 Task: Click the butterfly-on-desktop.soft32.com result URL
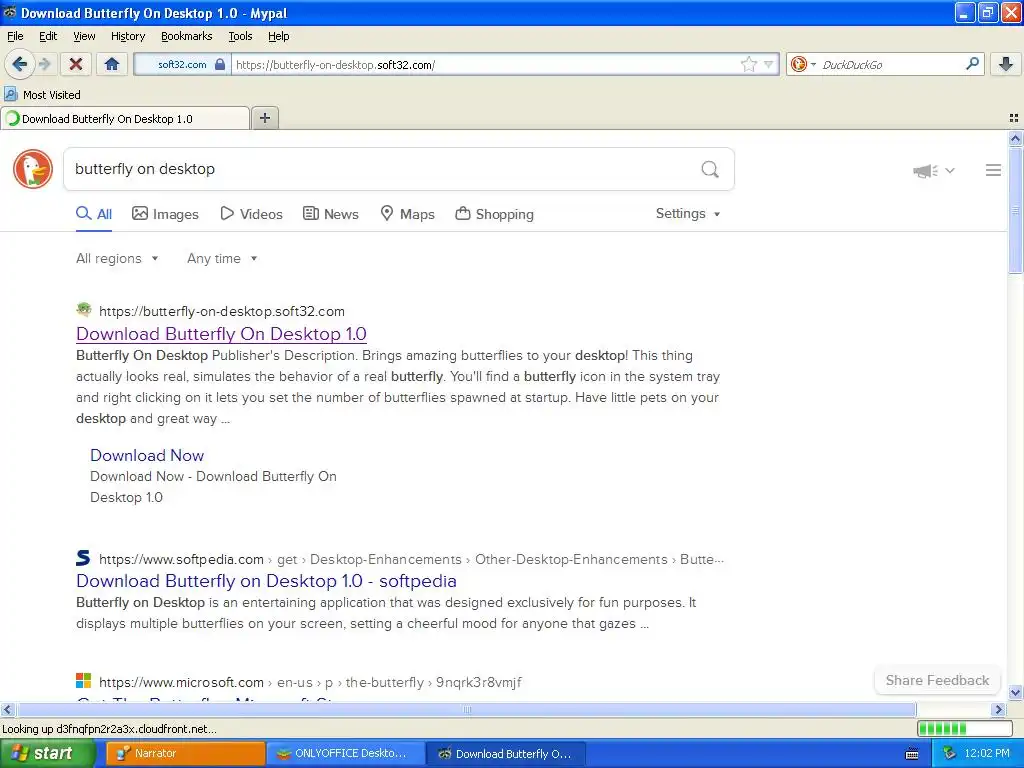pyautogui.click(x=222, y=312)
